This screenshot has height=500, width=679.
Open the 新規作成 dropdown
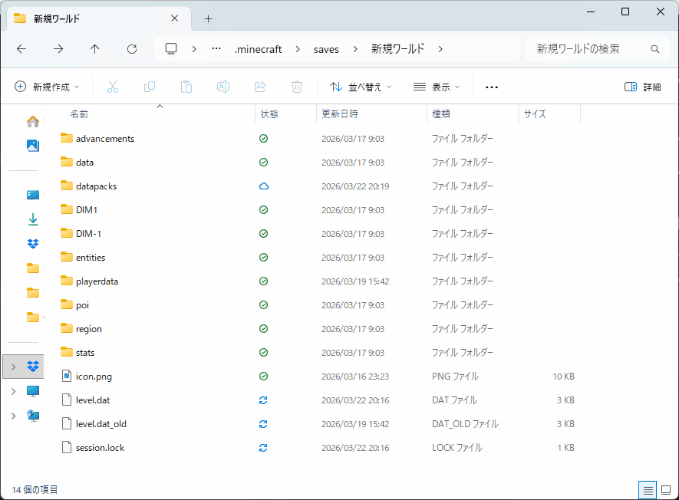point(47,87)
